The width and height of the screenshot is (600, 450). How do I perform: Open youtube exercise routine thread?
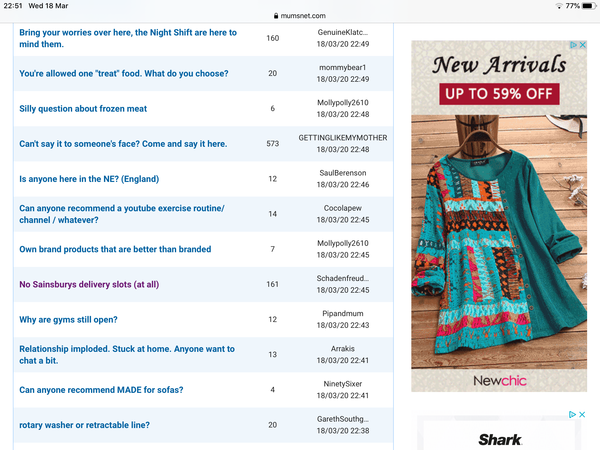(122, 214)
